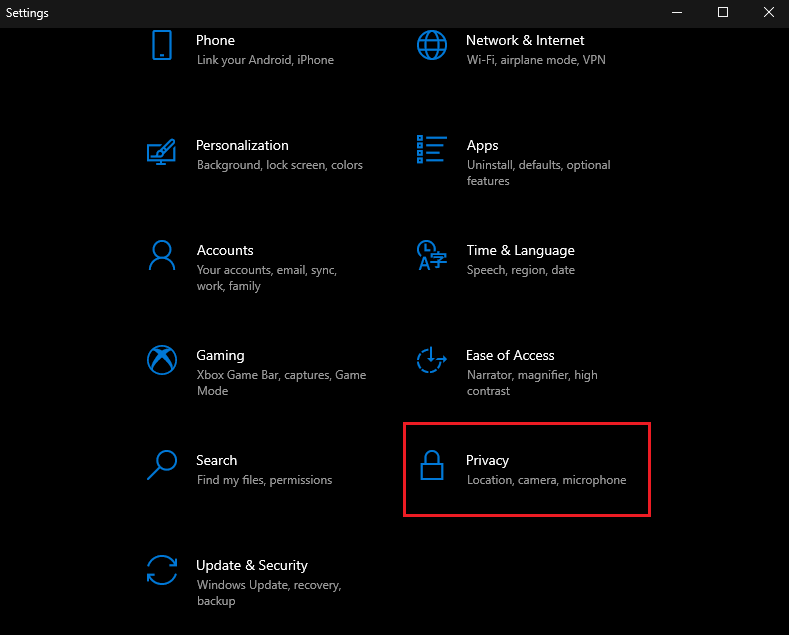Open Apps settings via its heading
The image size is (789, 635).
pos(482,145)
